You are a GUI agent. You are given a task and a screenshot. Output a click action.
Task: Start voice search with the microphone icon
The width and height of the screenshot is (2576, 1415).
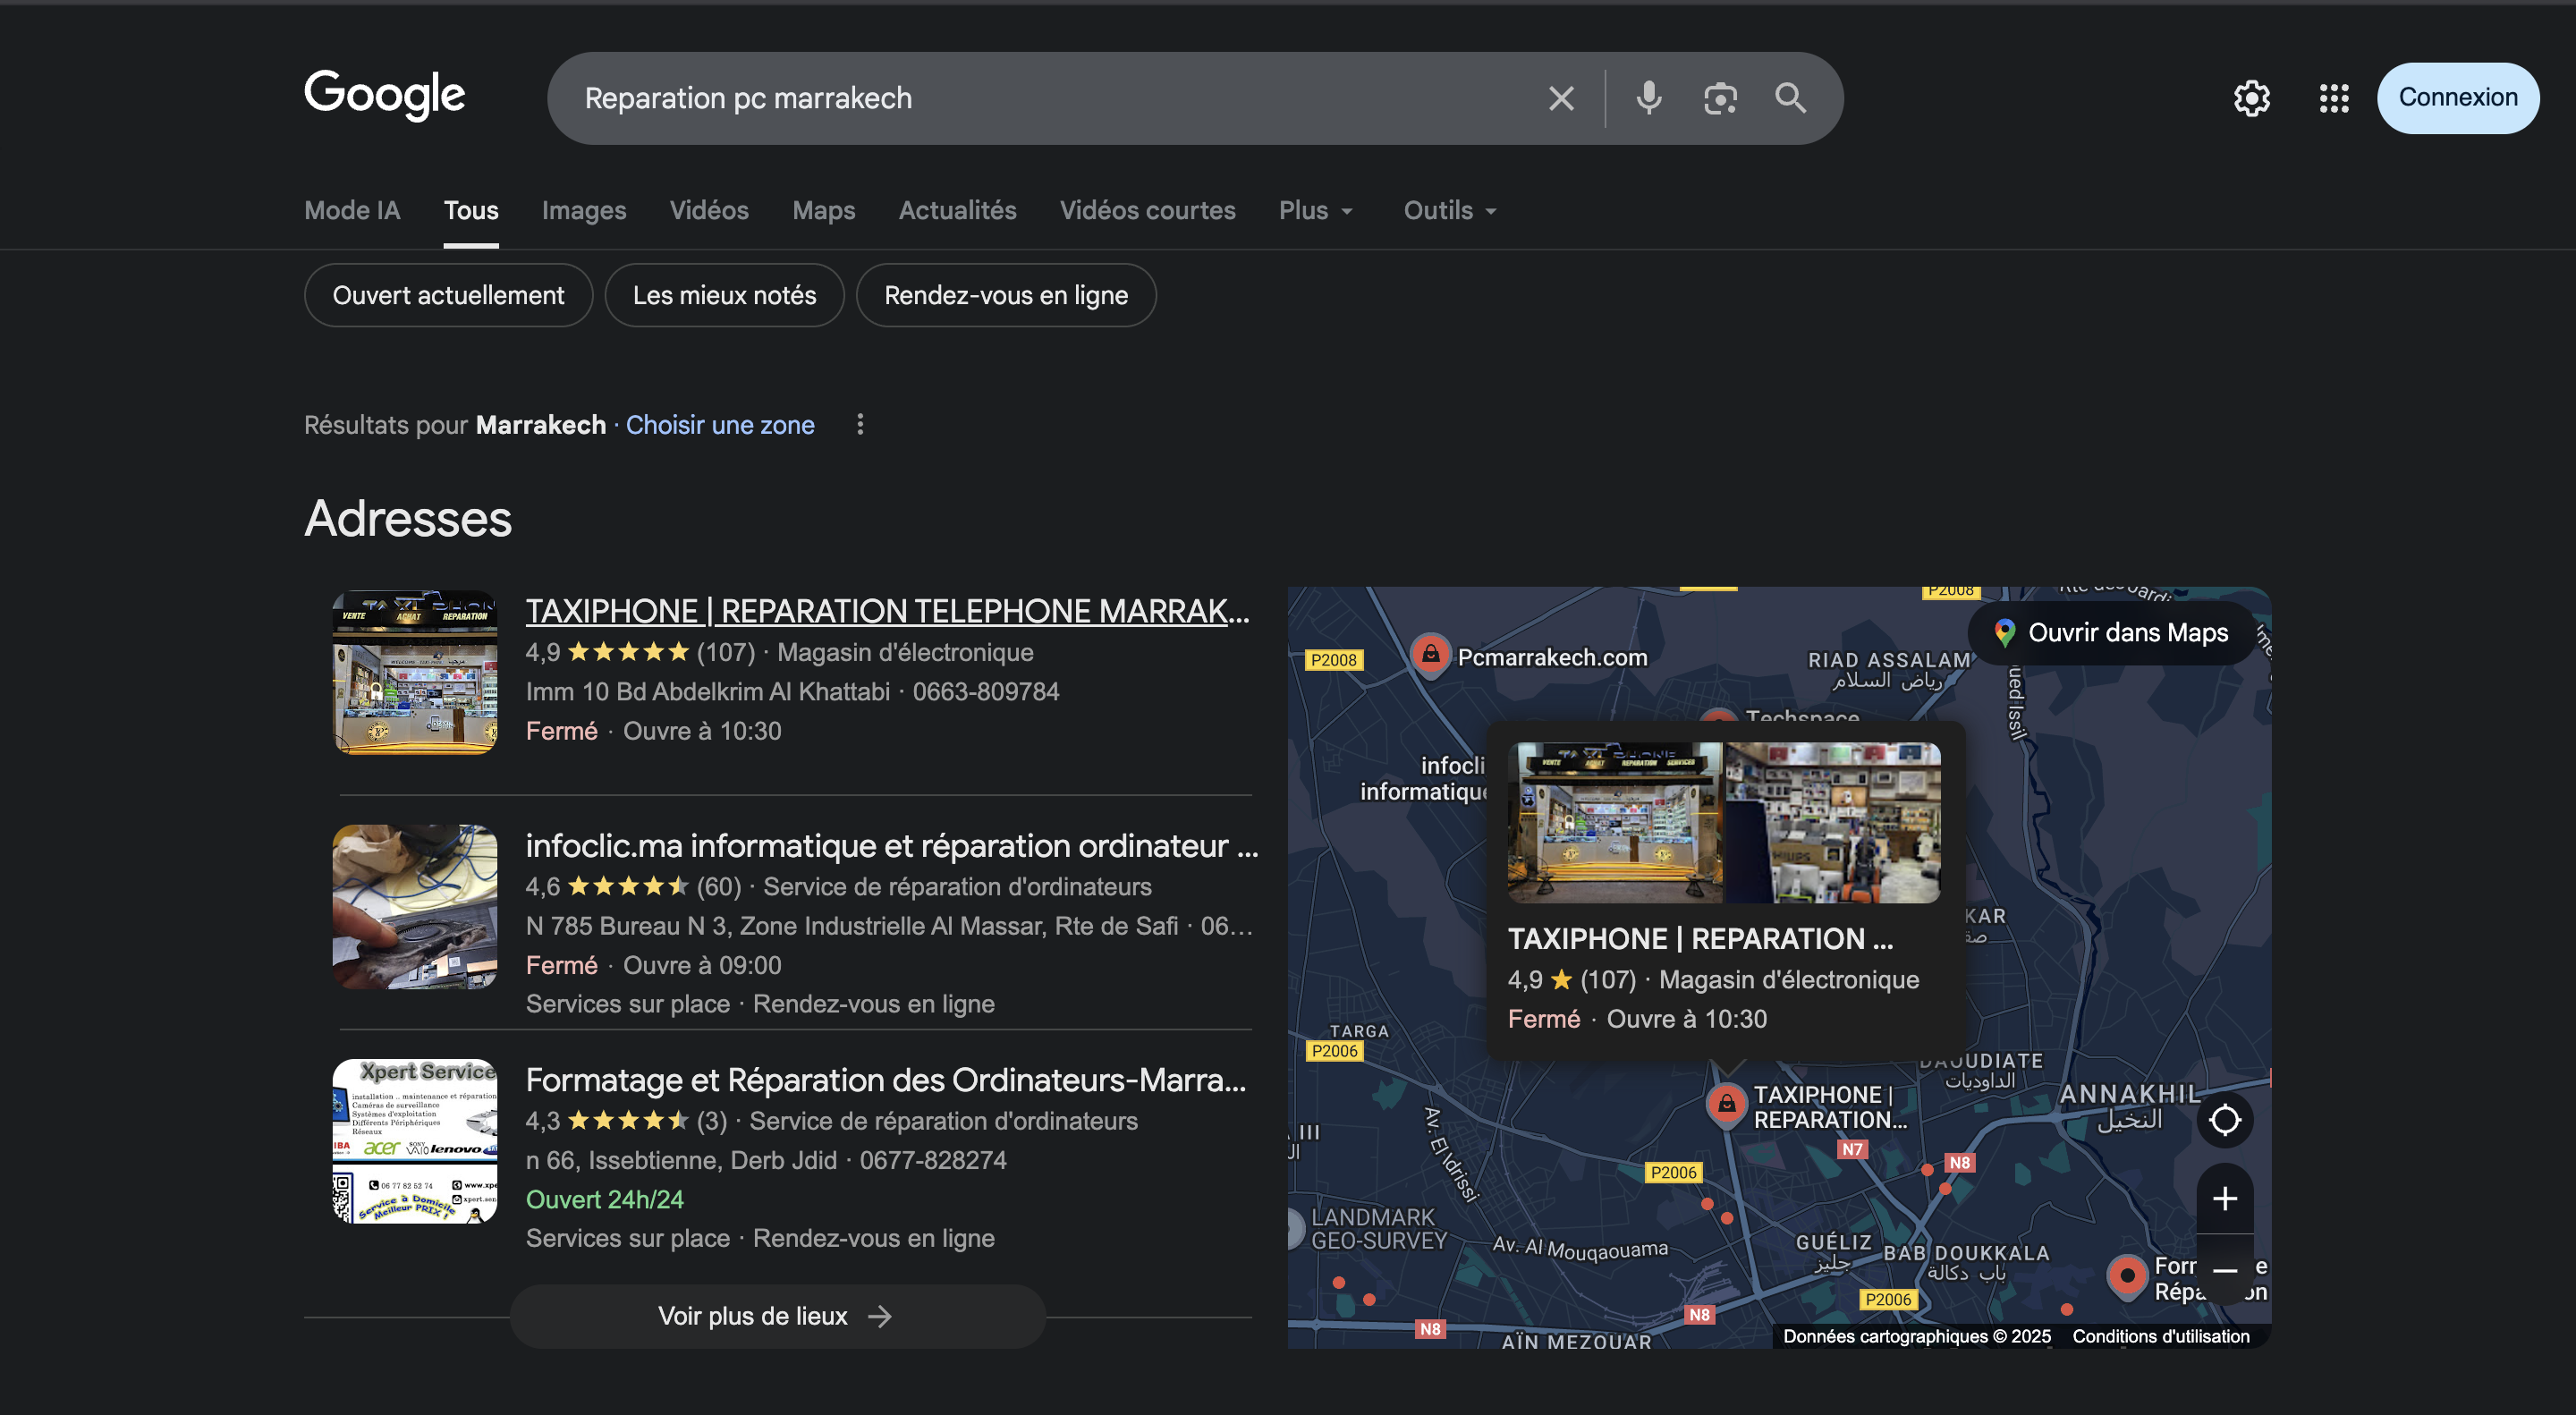point(1649,98)
